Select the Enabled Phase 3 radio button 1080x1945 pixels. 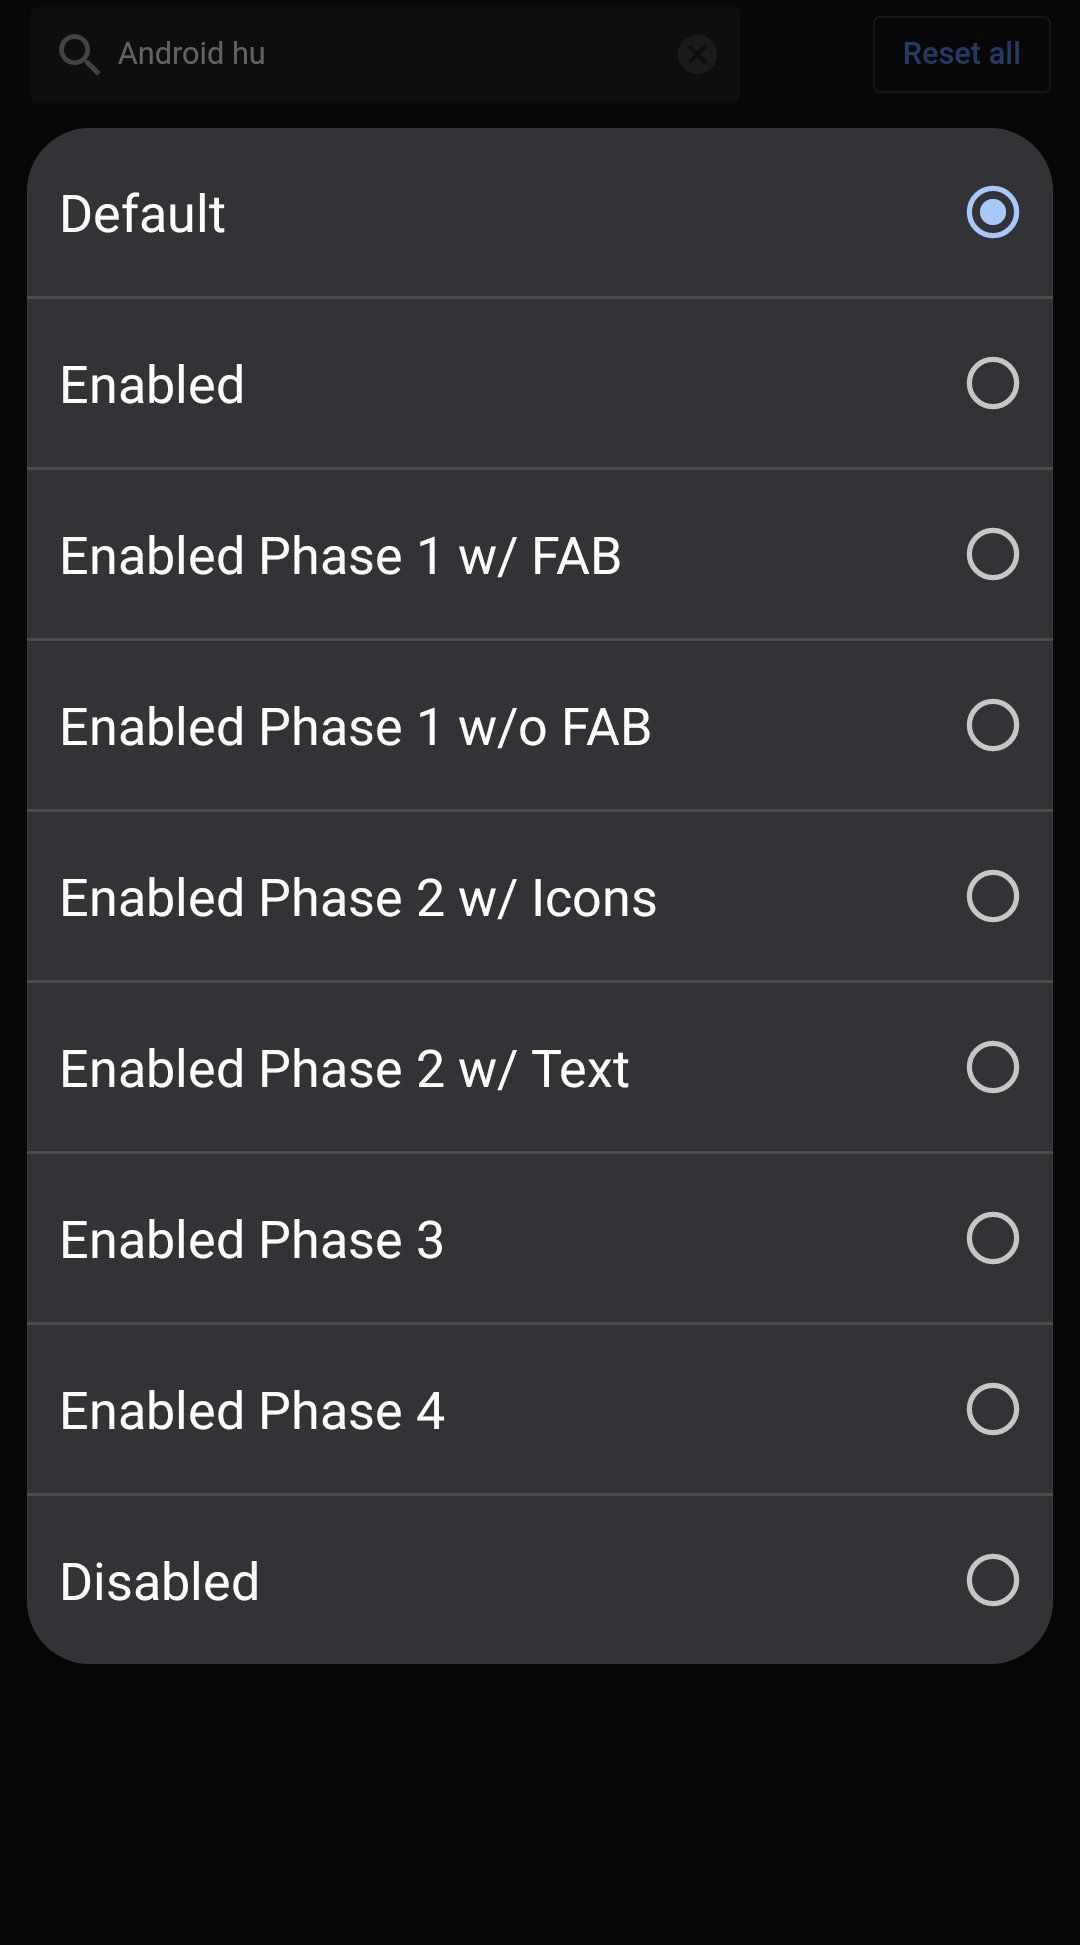[x=992, y=1238]
